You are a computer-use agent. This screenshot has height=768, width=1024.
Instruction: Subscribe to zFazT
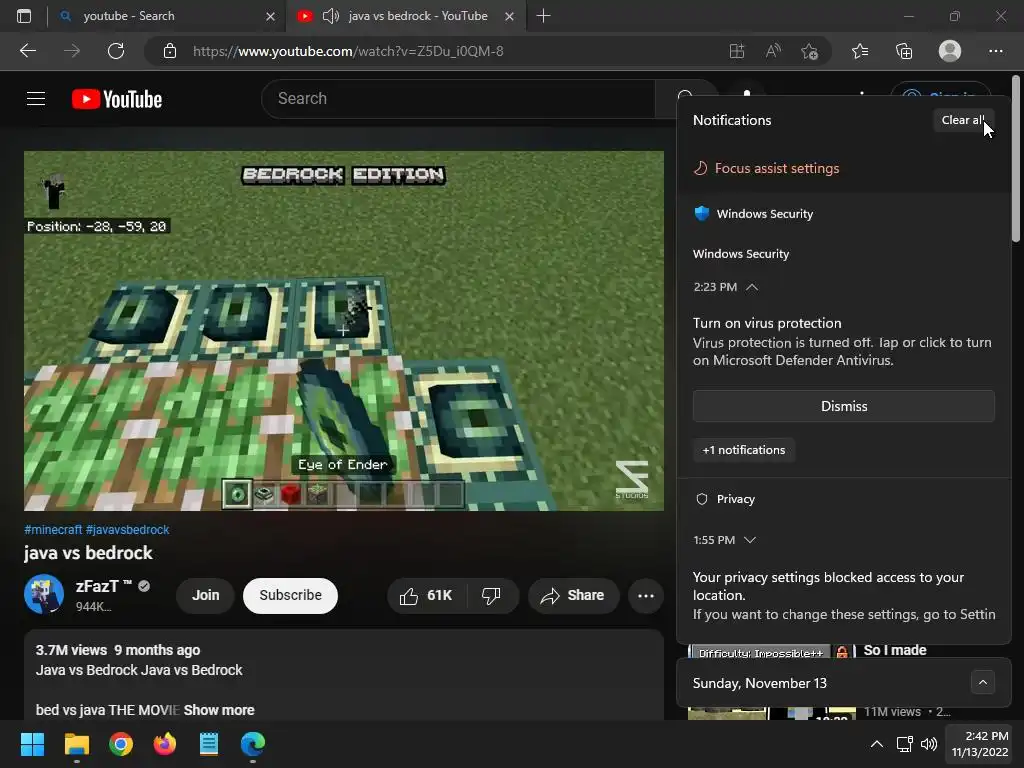click(x=291, y=596)
